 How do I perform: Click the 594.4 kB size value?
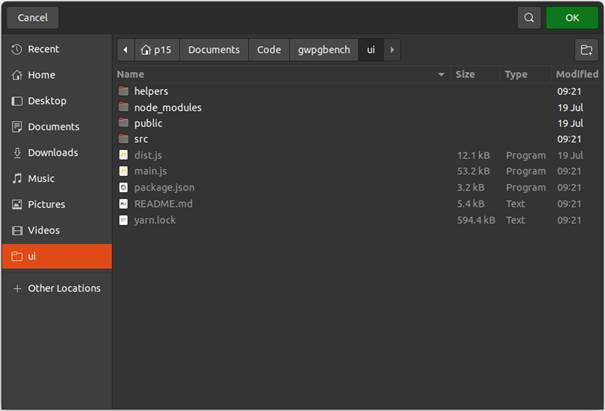[x=476, y=220]
